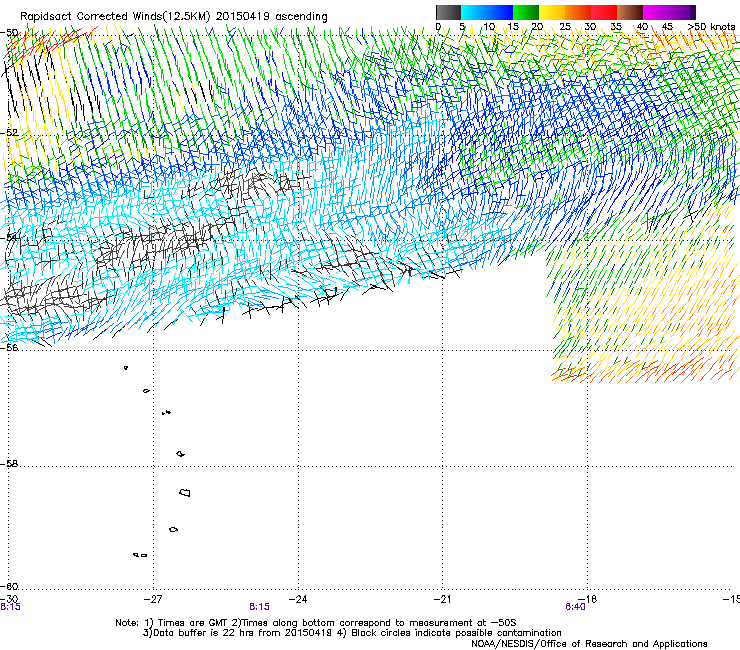Click the '-52' latitude axis label

(9, 133)
